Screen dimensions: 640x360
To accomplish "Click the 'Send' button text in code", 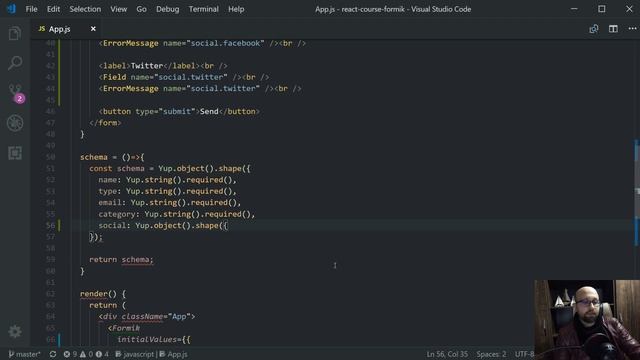I will 209,111.
